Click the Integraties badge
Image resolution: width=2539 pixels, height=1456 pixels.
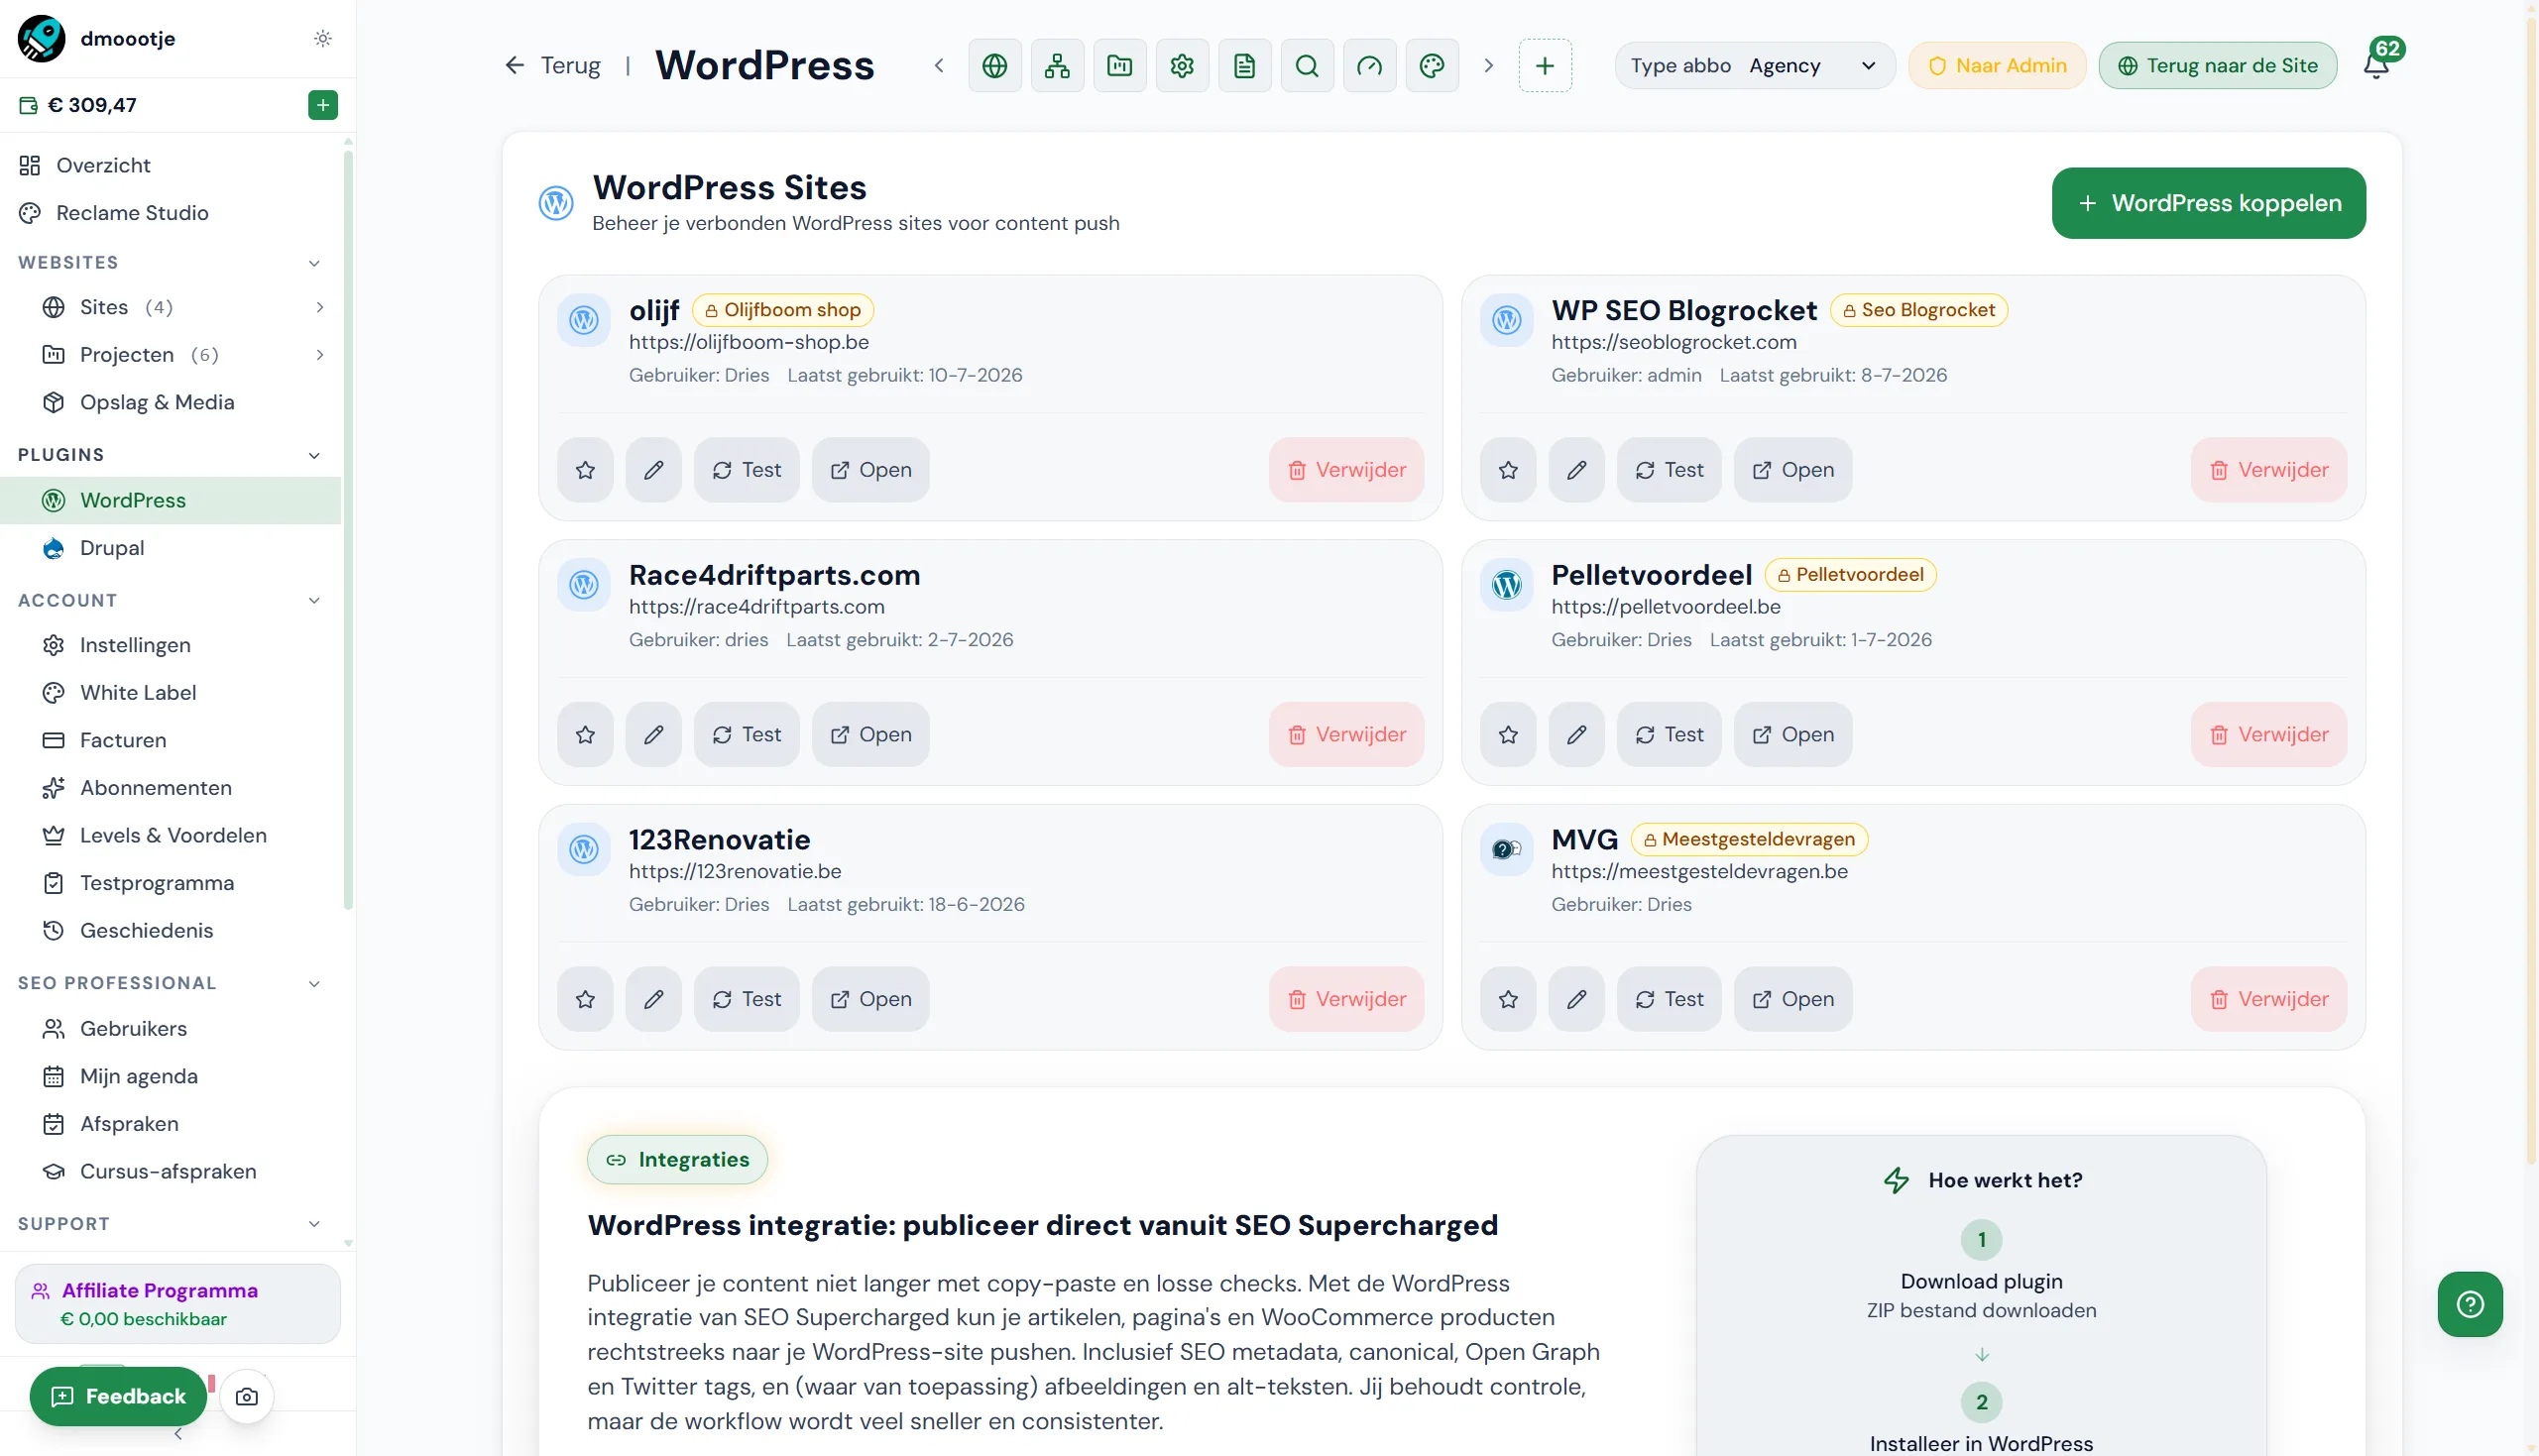[677, 1160]
